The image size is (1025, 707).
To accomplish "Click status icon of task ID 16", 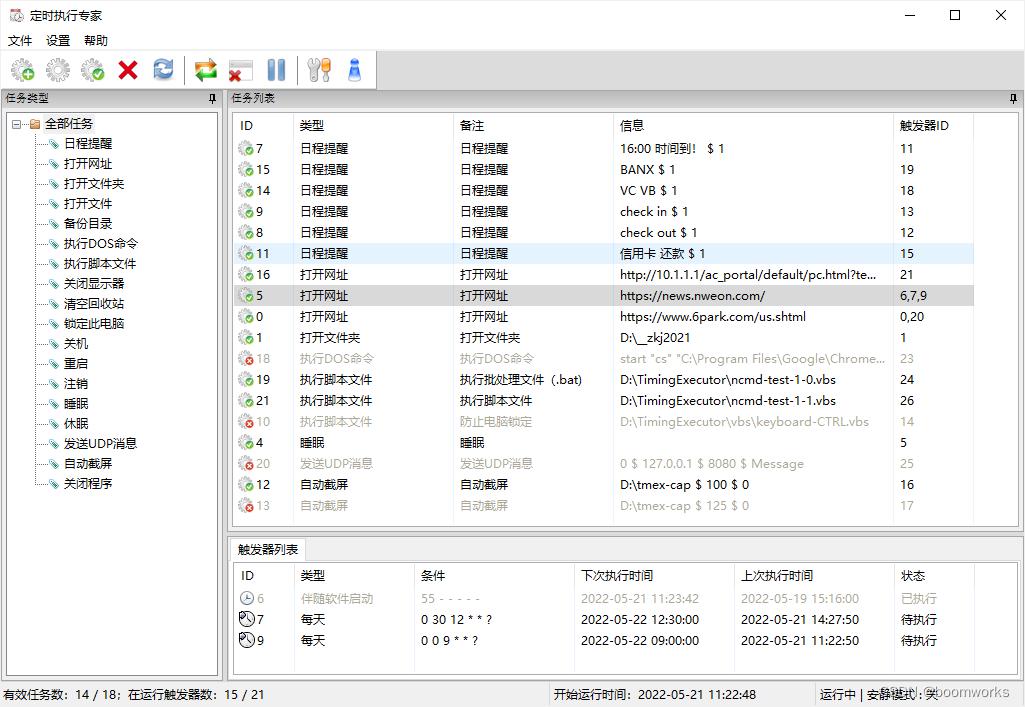I will pos(246,275).
